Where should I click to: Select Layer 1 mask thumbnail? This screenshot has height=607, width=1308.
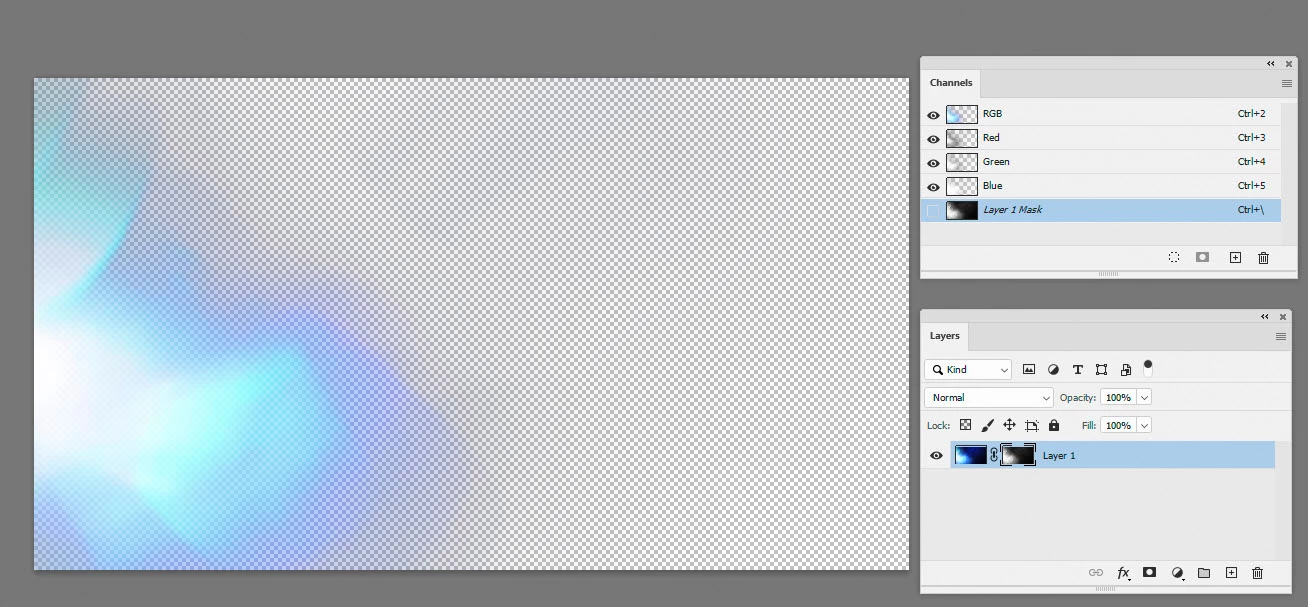pos(1018,456)
